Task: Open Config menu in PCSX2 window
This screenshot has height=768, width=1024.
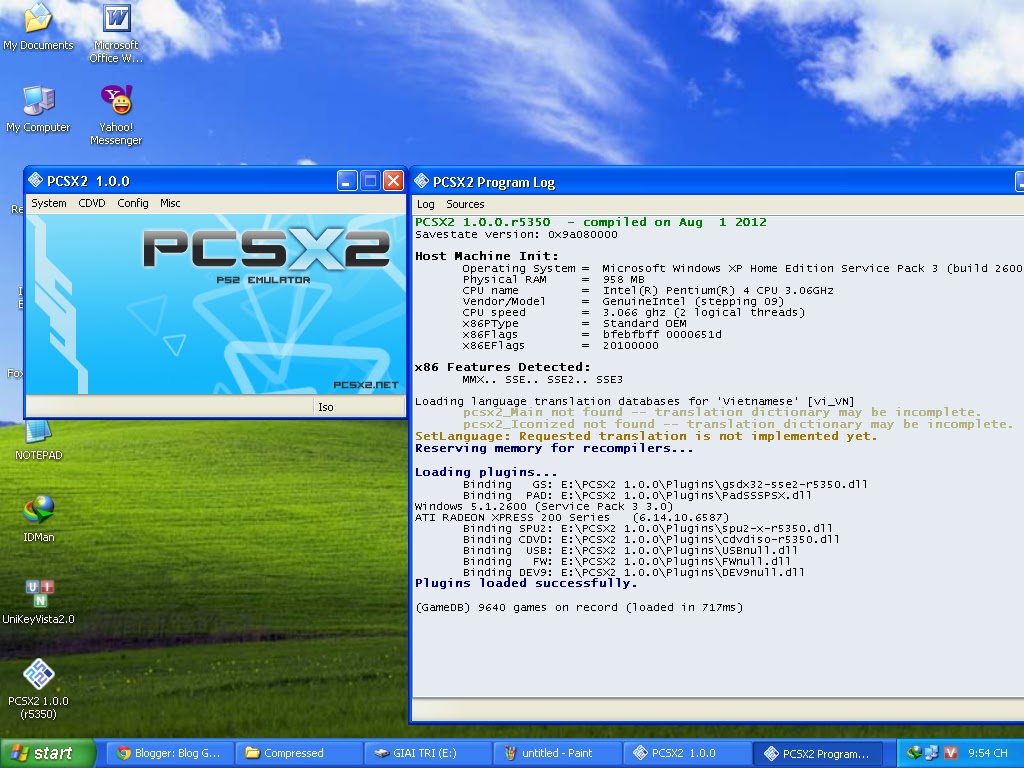Action: tap(133, 203)
